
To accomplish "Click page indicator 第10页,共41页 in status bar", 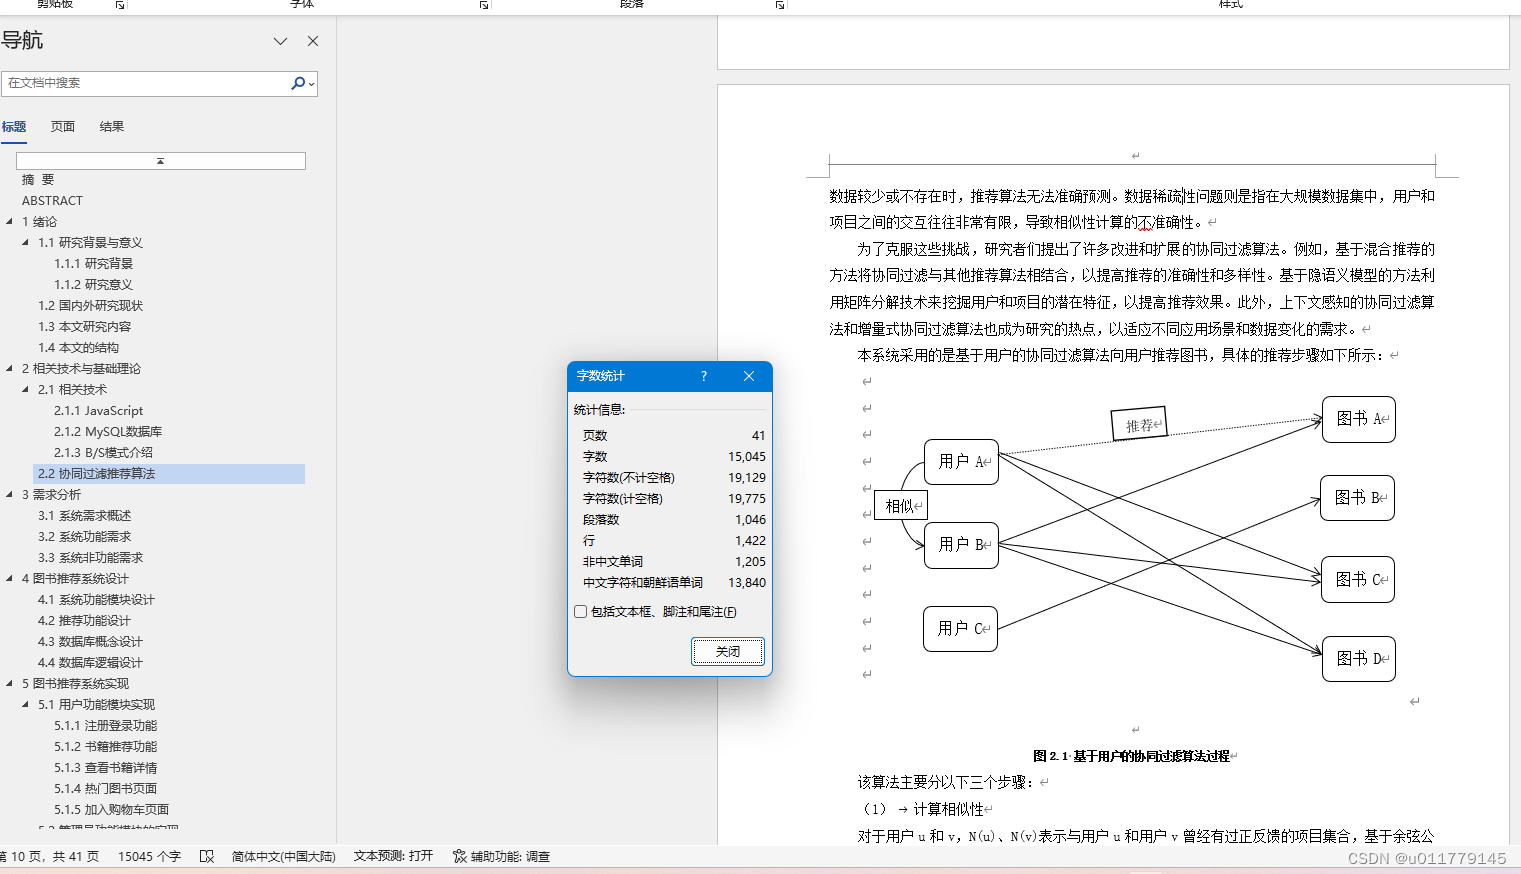I will (50, 857).
